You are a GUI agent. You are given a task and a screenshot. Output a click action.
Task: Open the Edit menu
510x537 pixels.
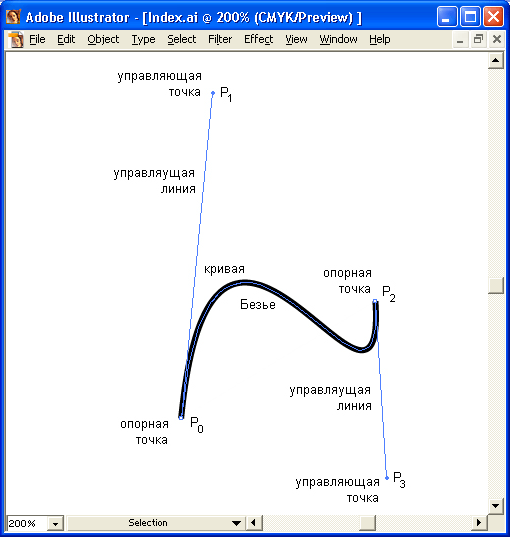pyautogui.click(x=66, y=39)
